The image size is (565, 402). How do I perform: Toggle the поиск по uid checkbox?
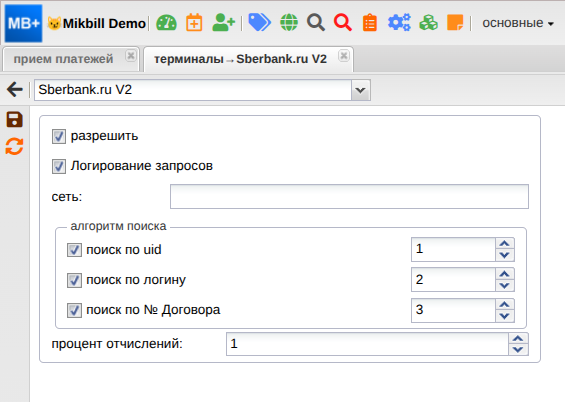click(74, 250)
